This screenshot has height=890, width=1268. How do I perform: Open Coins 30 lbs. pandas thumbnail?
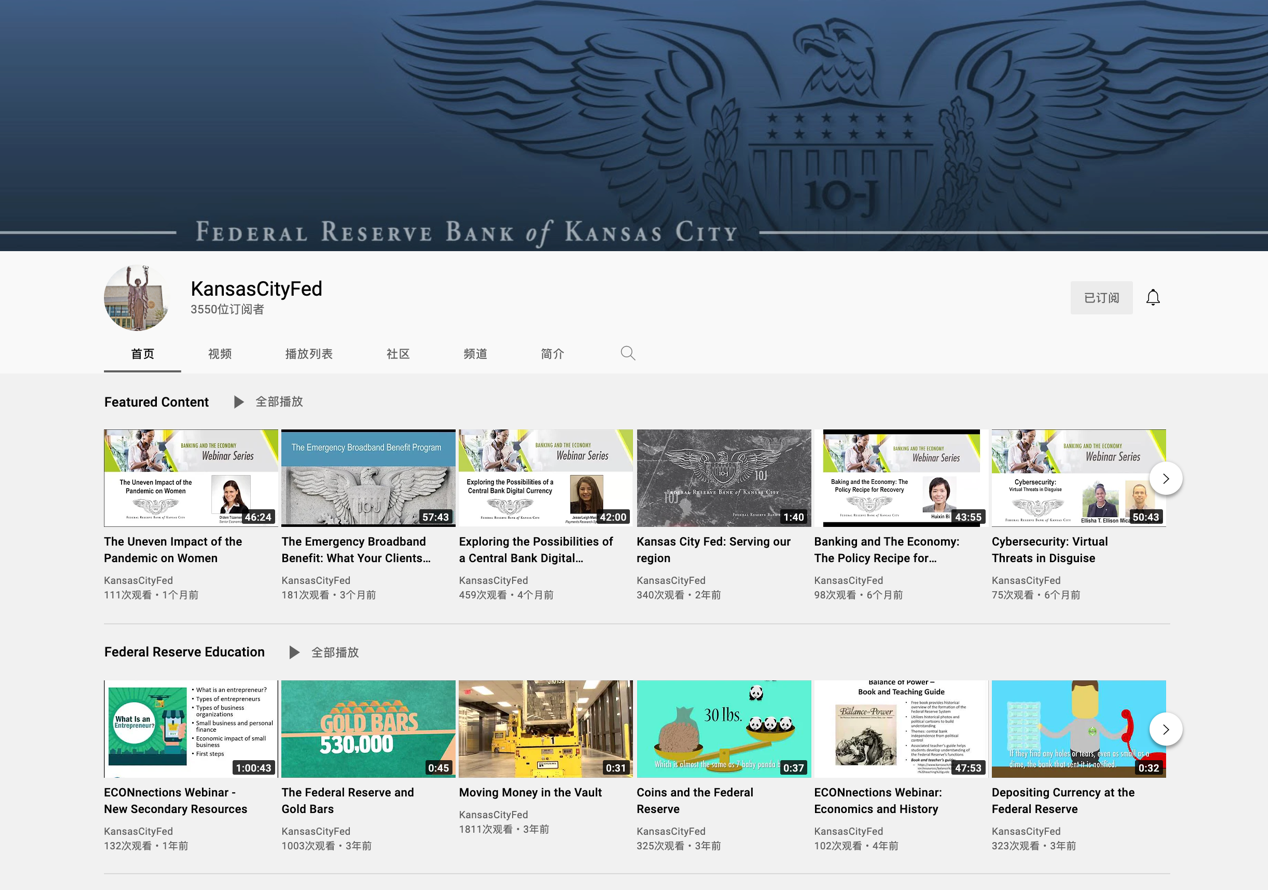[x=724, y=729]
